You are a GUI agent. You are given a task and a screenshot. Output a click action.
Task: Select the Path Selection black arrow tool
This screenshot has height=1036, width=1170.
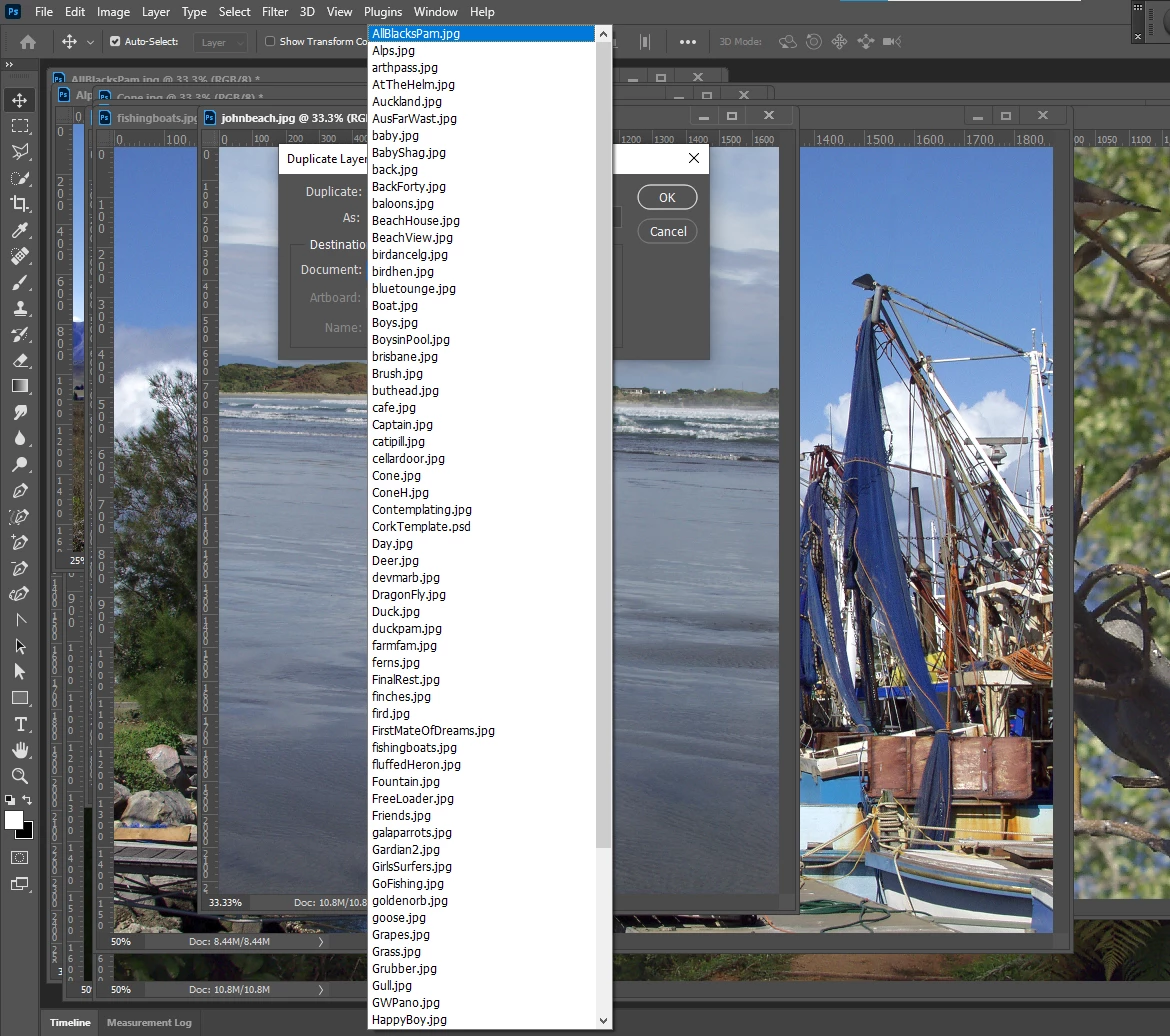click(20, 646)
